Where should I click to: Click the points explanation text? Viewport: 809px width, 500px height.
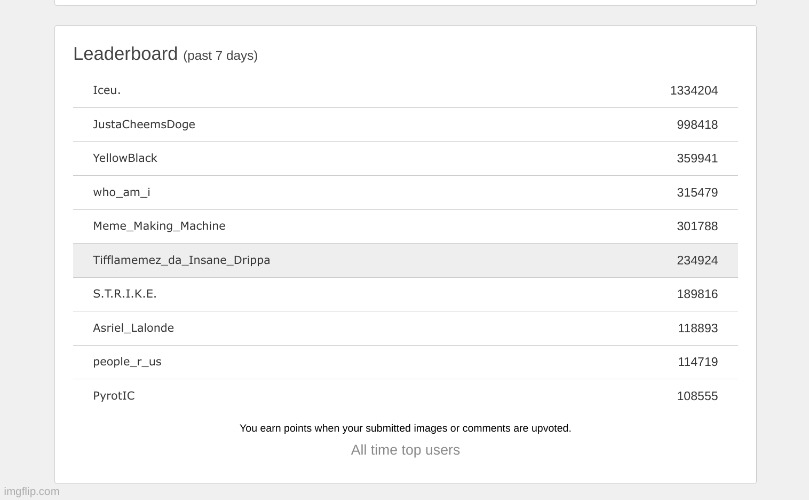pyautogui.click(x=405, y=429)
